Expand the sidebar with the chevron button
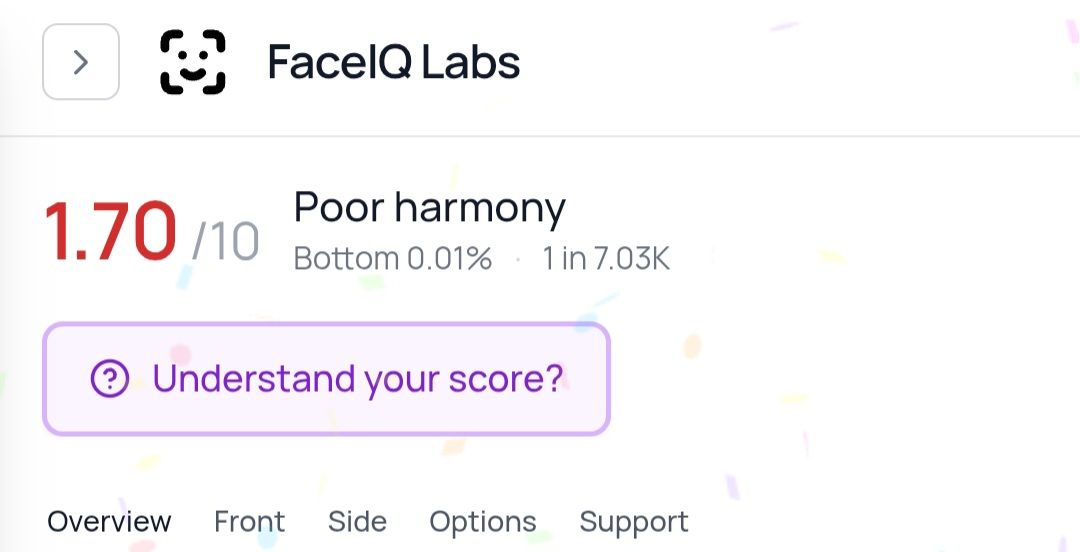Viewport: 1080px width, 552px height. [x=81, y=62]
